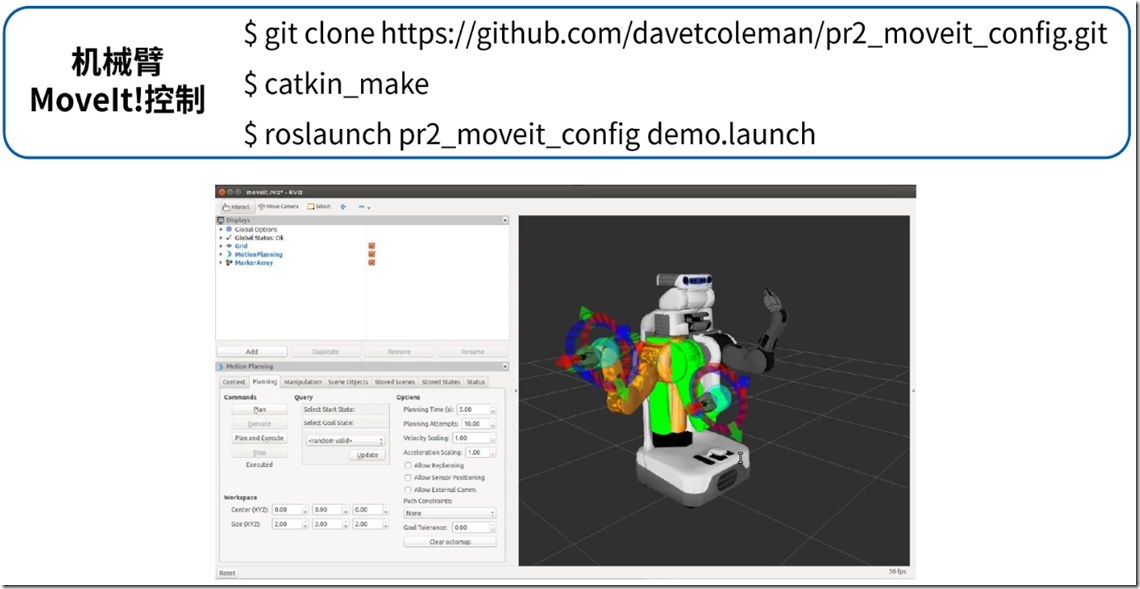Expand the Global Options tree row
1140x589 pixels.
(221, 230)
